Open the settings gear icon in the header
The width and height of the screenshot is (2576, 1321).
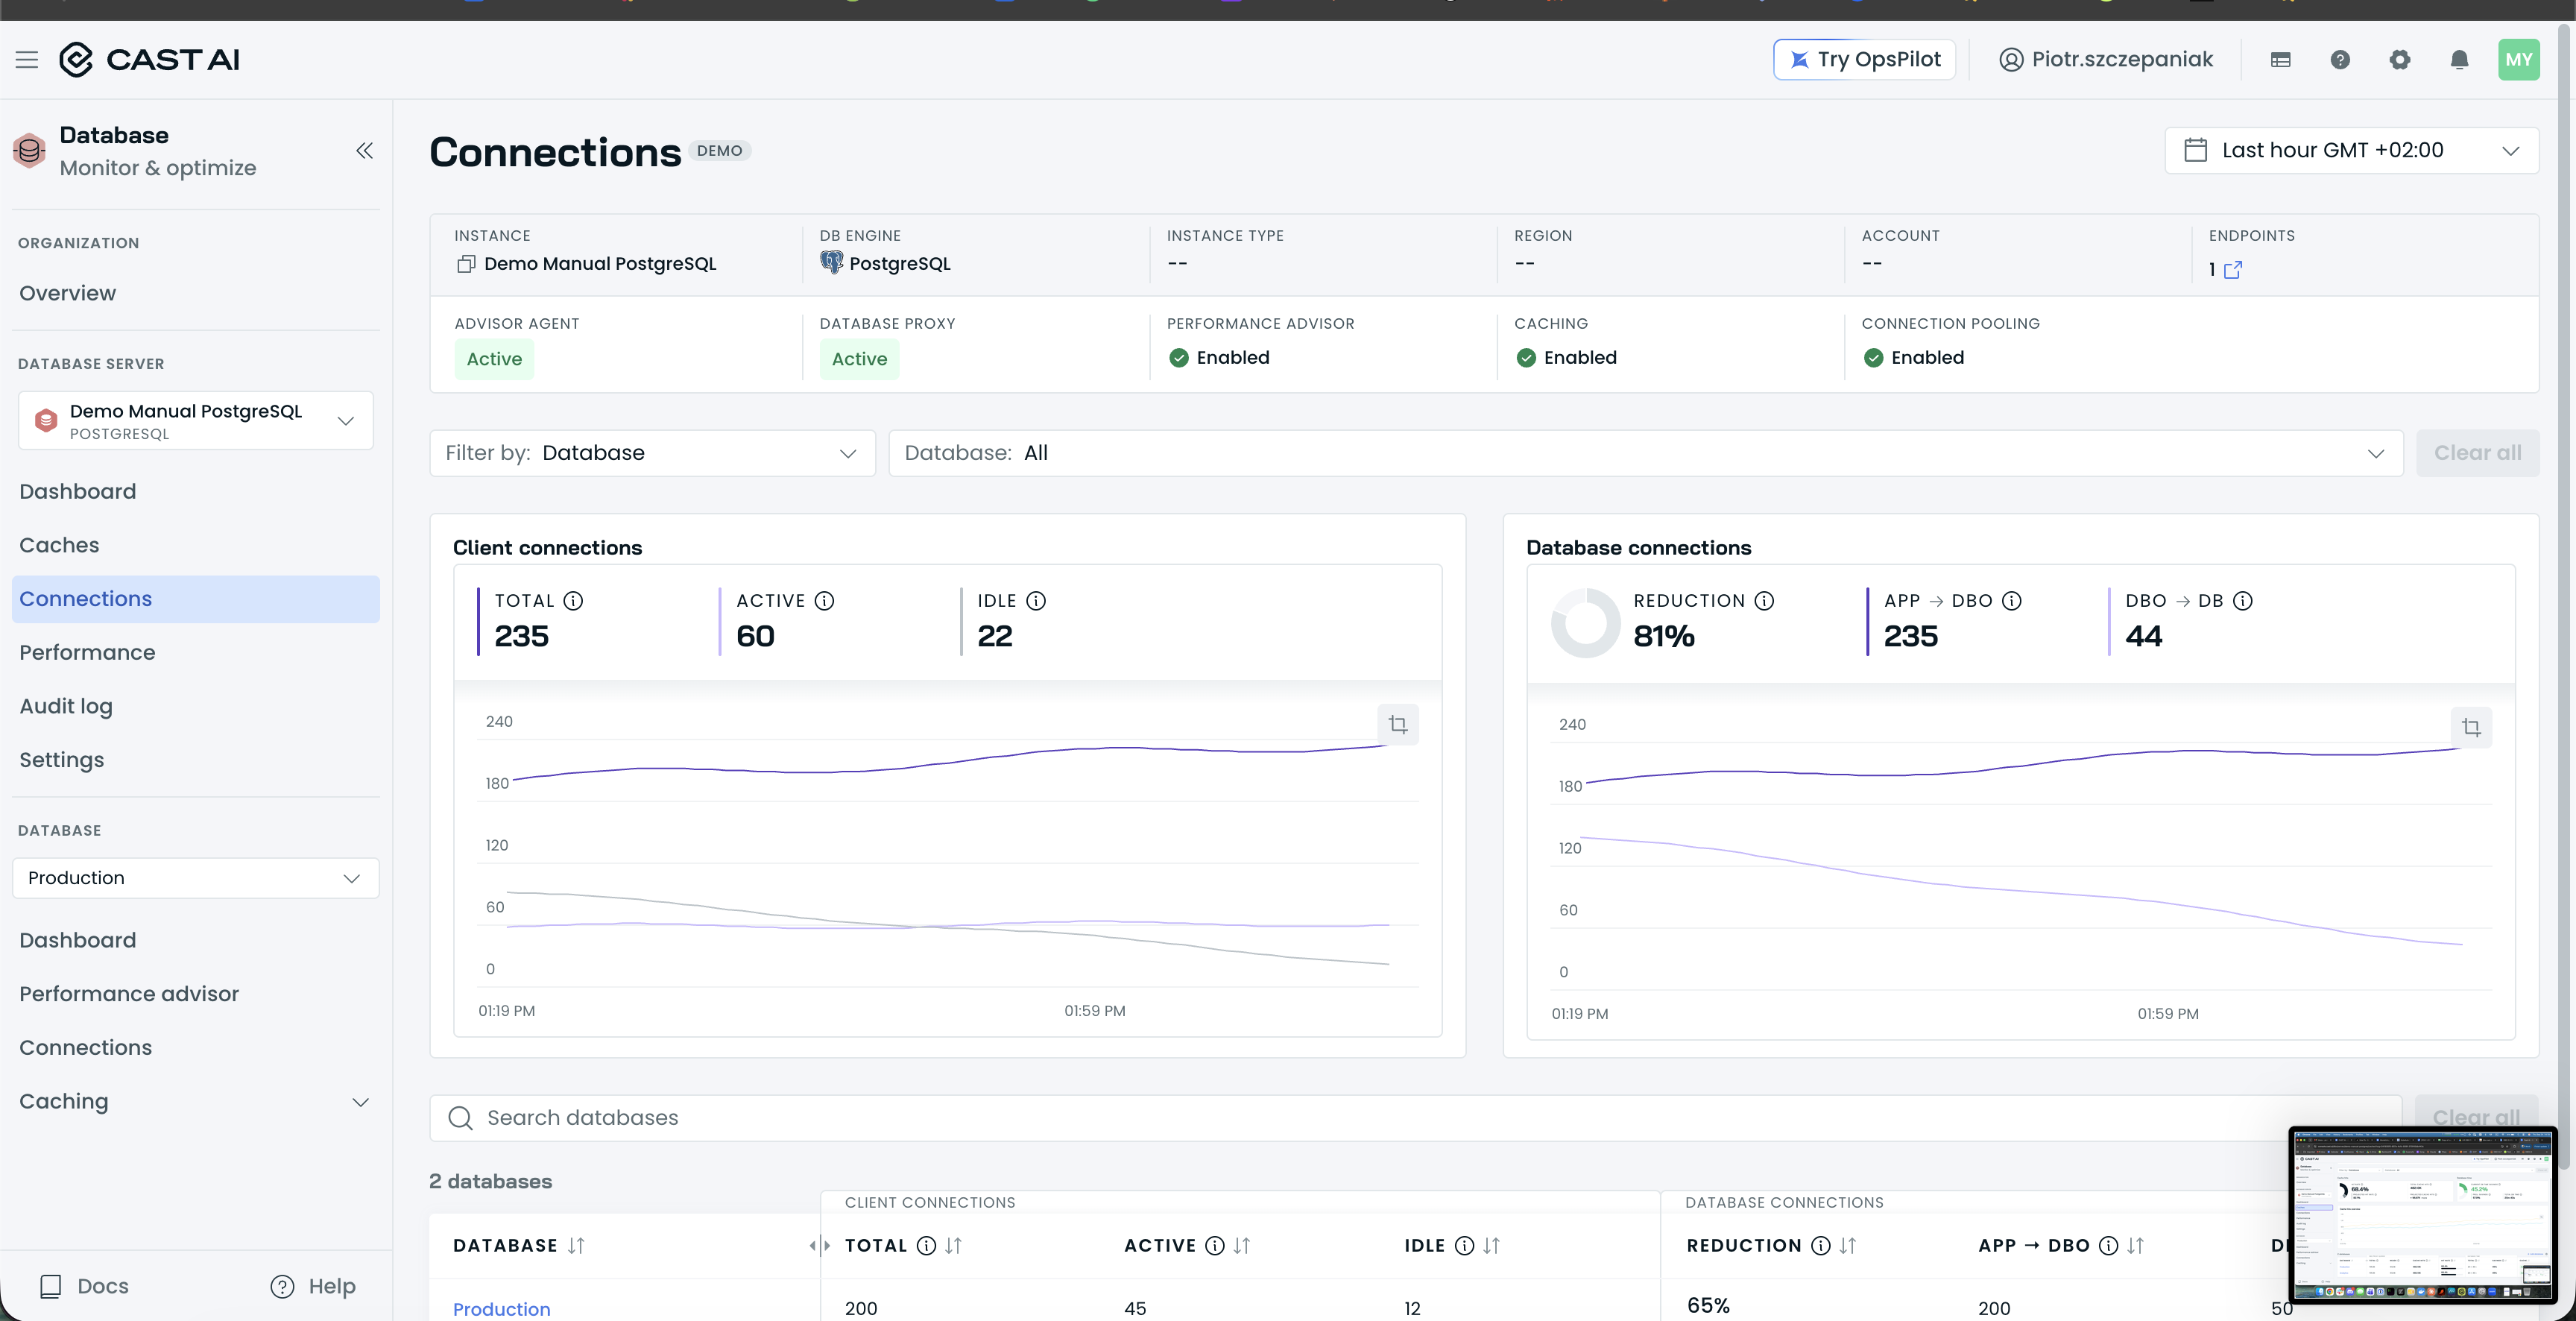tap(2400, 60)
